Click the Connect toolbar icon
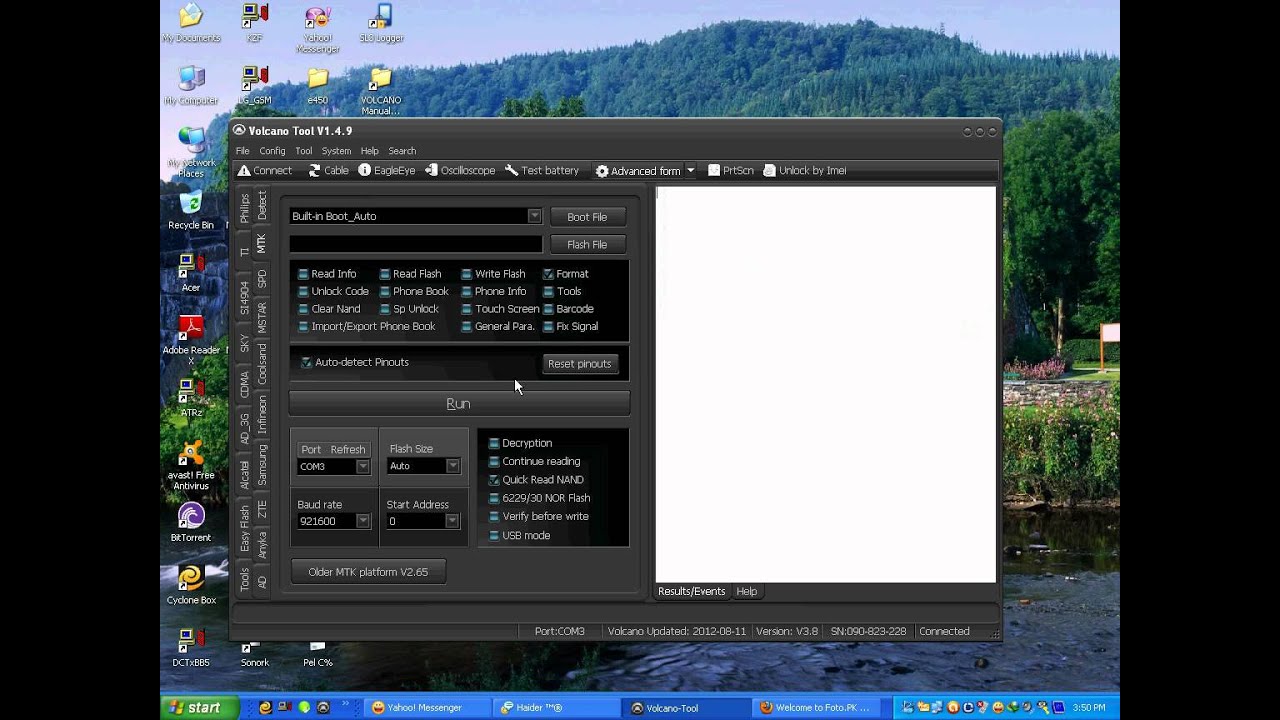This screenshot has width=1280, height=720. [x=264, y=171]
